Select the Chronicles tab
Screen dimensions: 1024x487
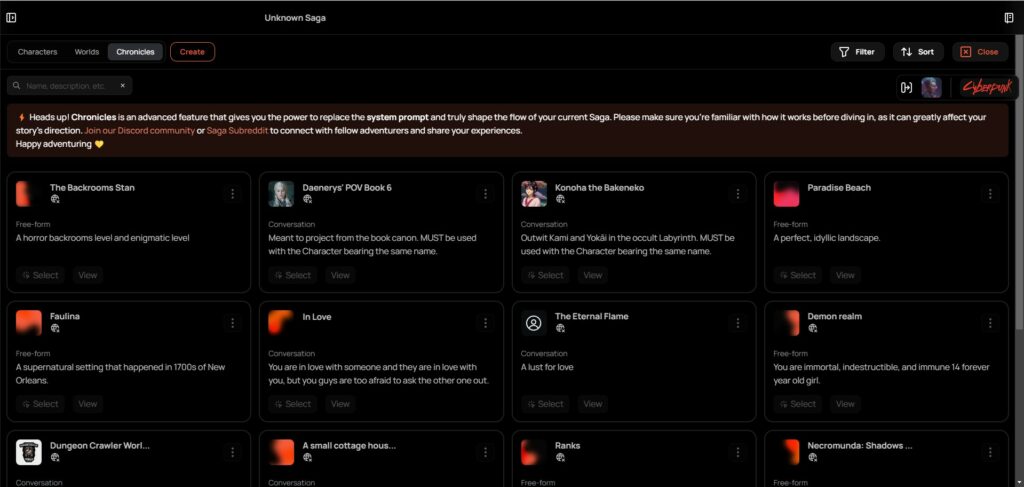click(x=135, y=52)
